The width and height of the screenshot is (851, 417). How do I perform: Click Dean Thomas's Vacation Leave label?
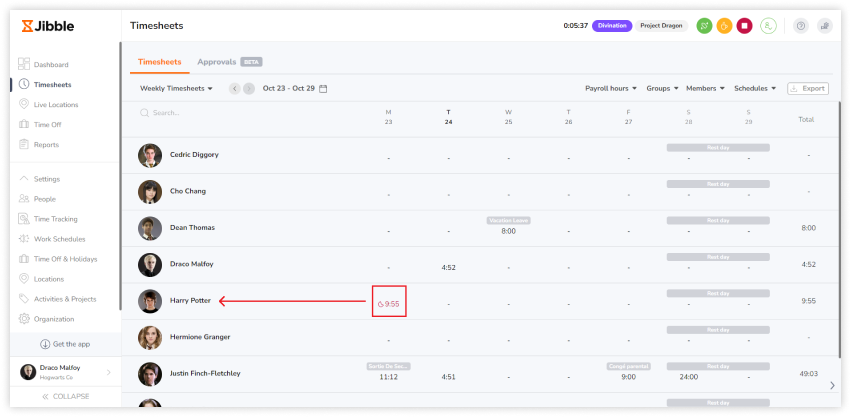pos(509,220)
